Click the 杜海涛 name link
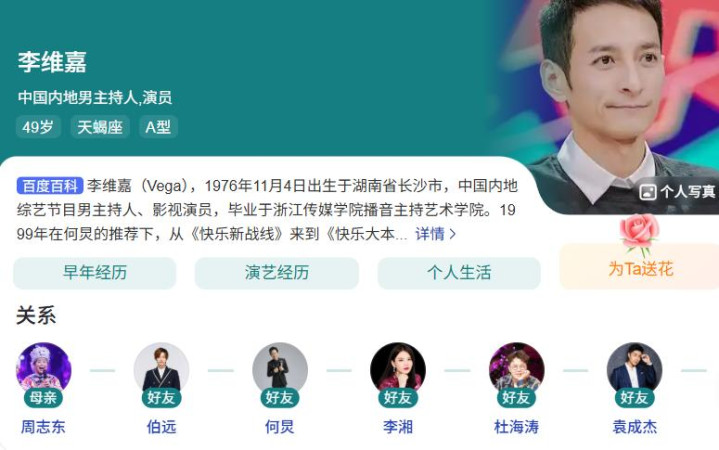This screenshot has width=719, height=450. coord(516,427)
